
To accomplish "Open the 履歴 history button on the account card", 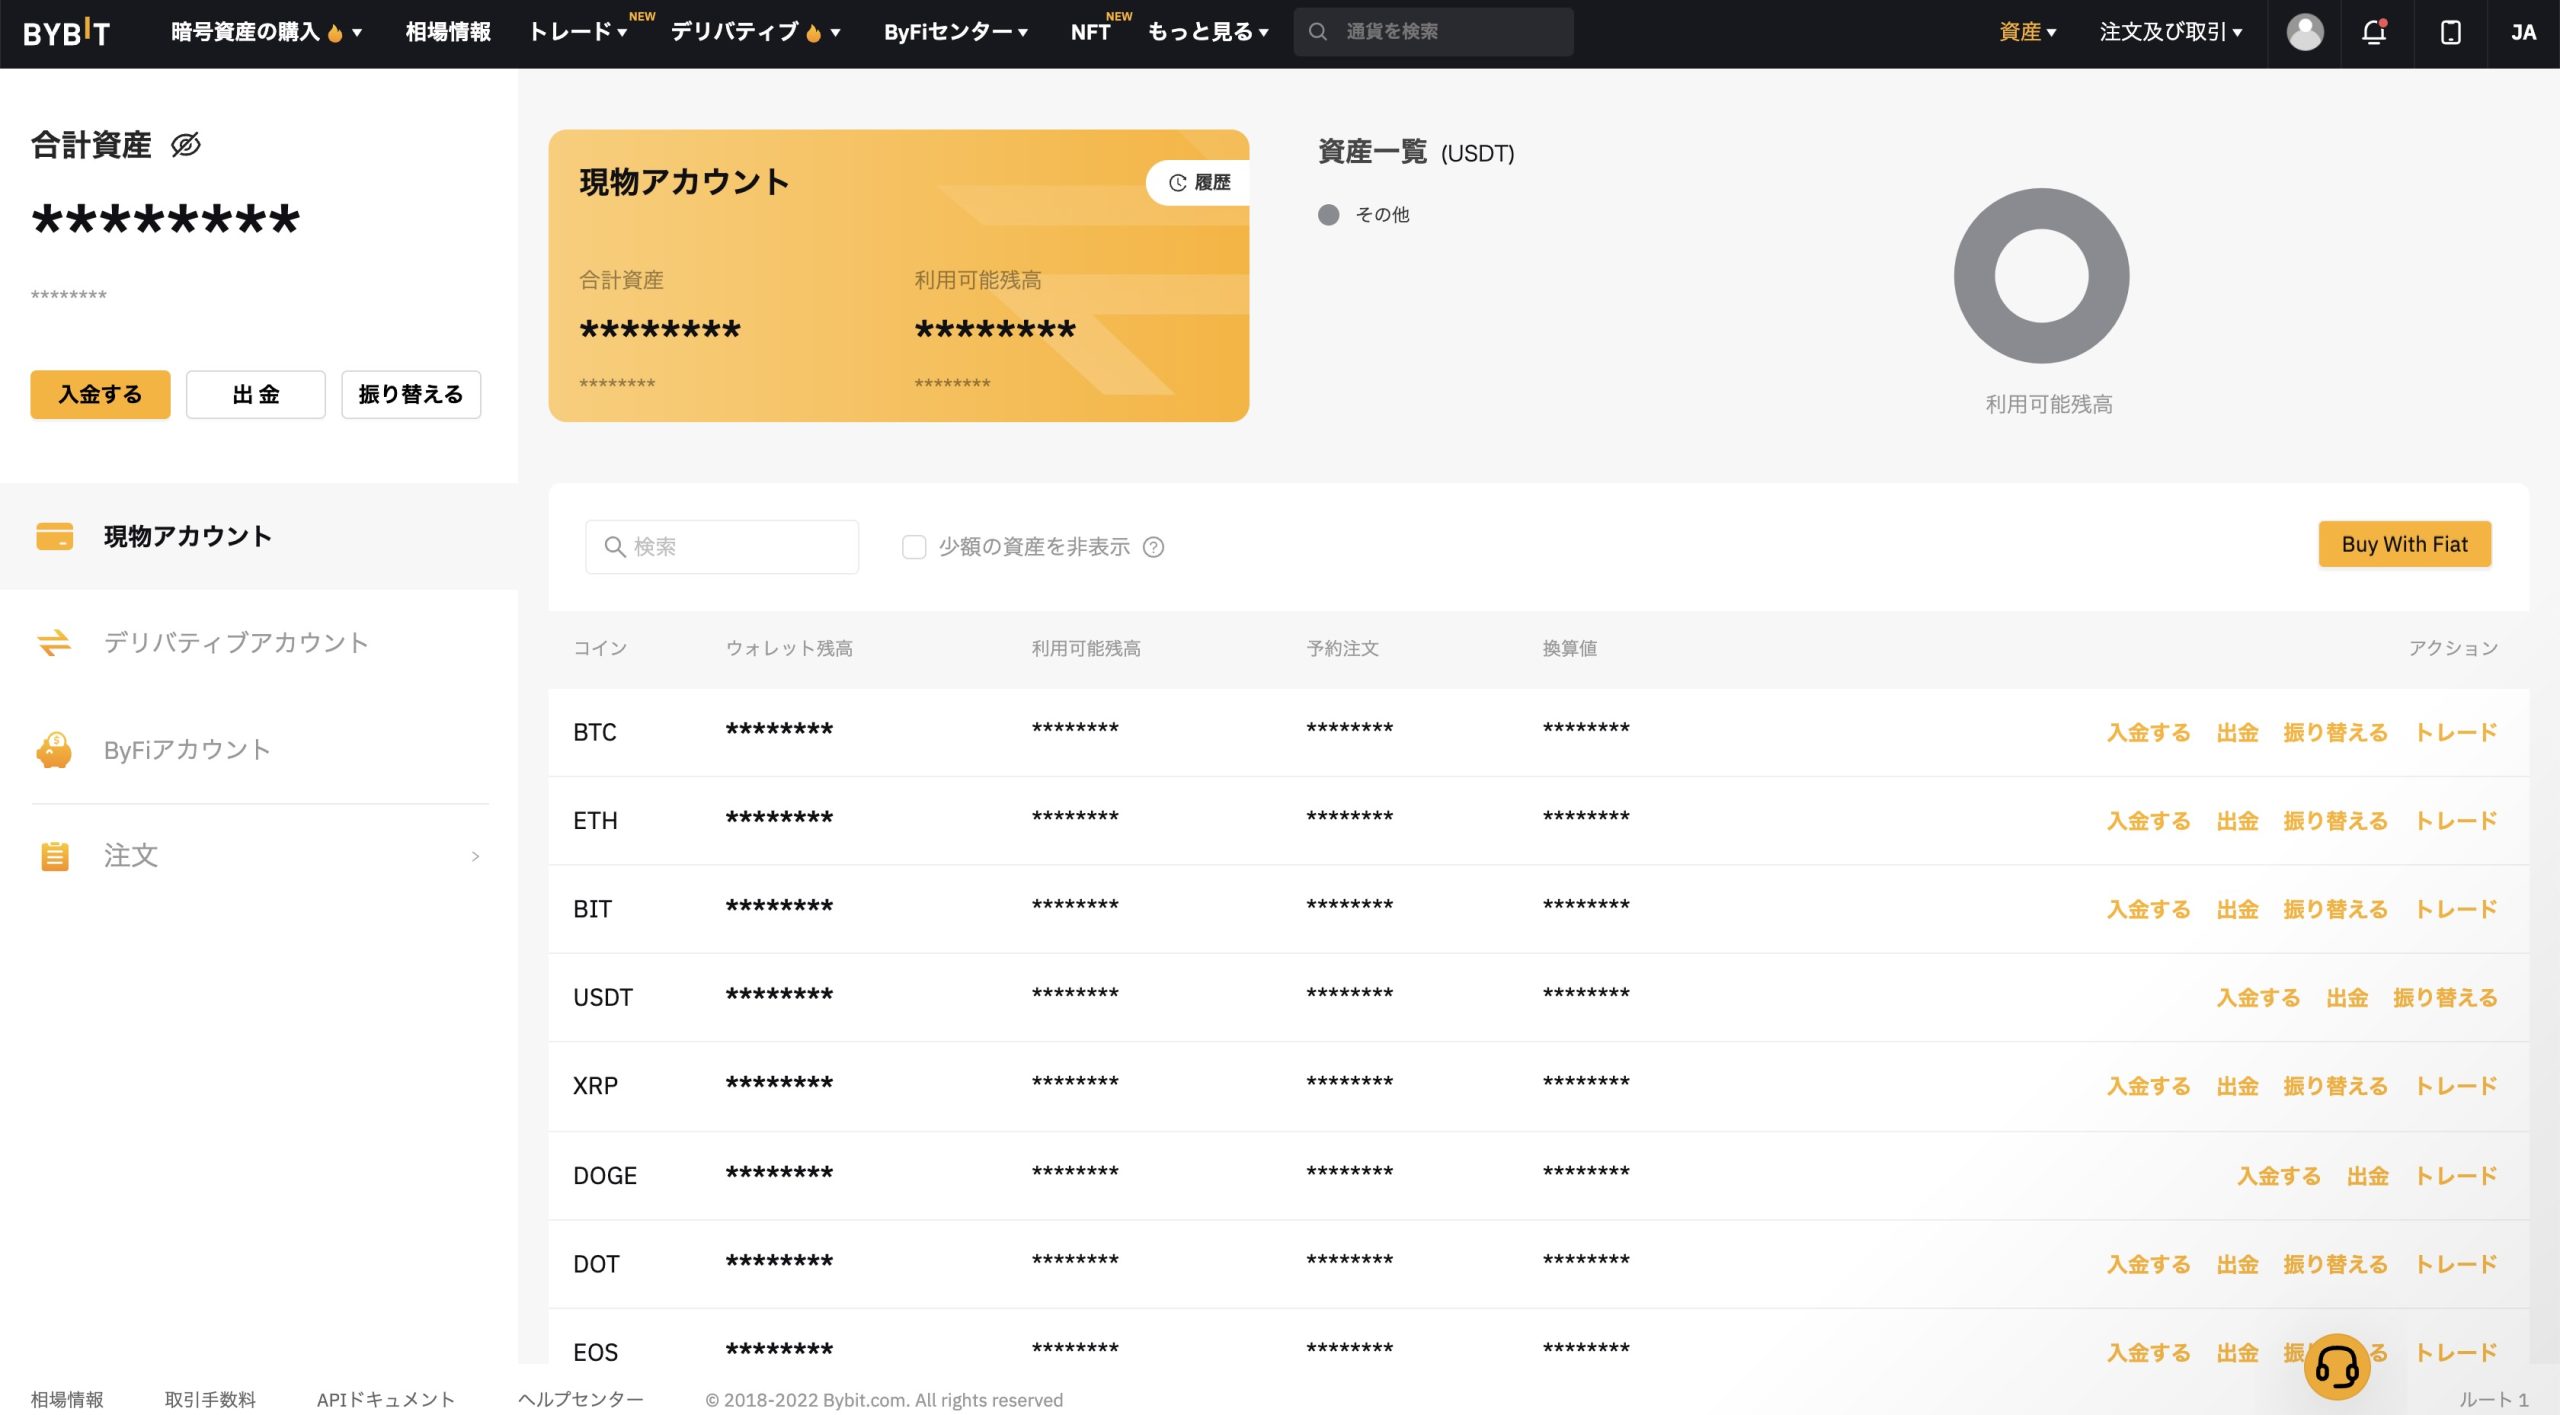I will 1199,182.
